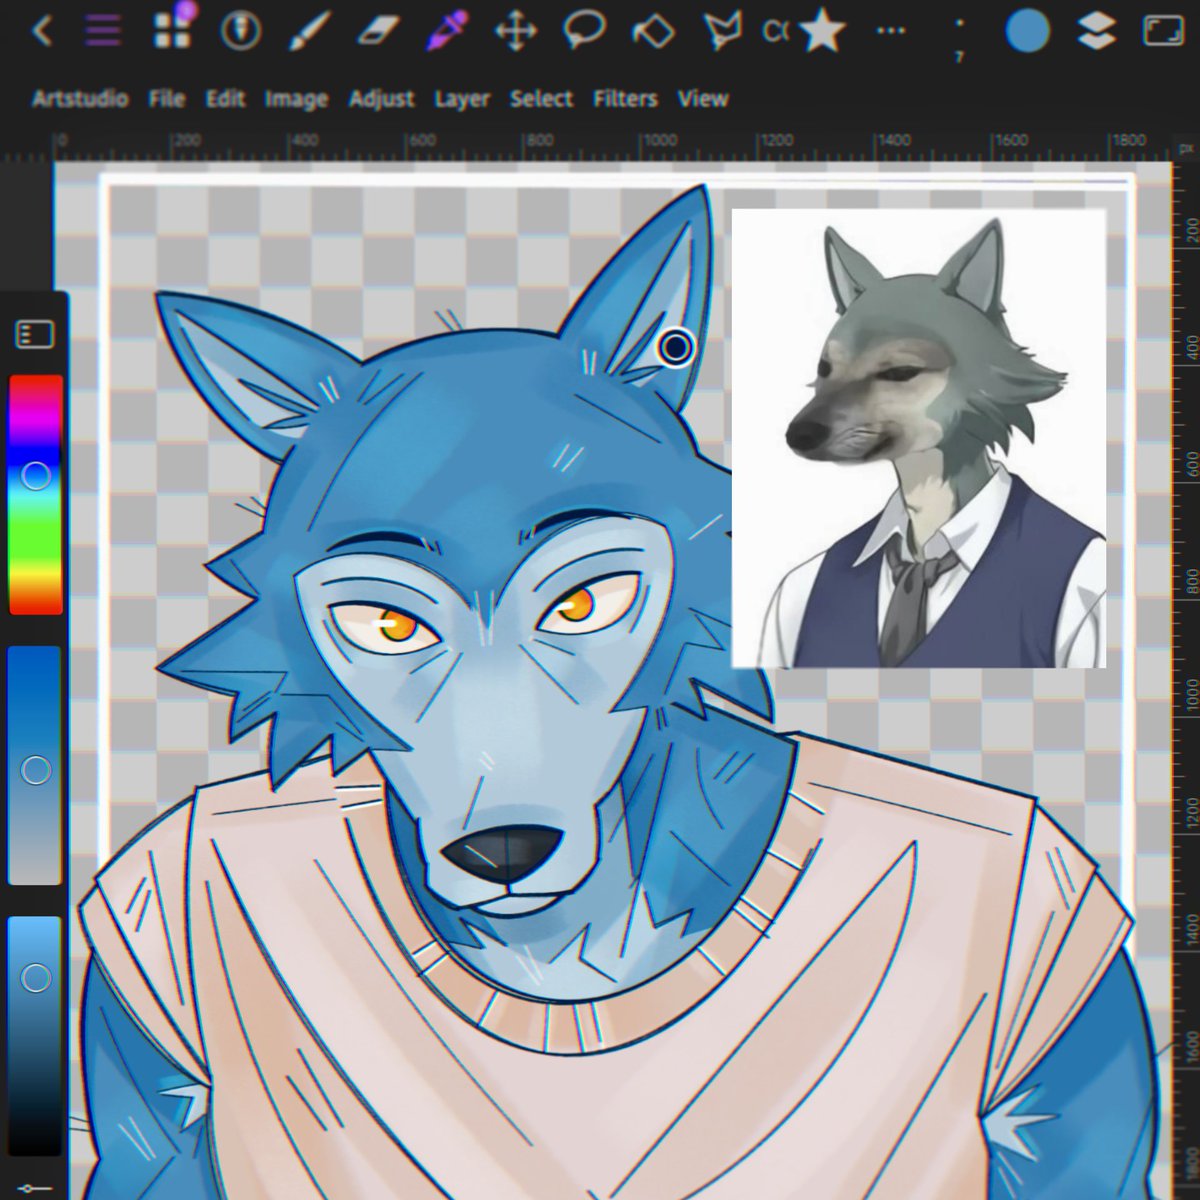Screen dimensions: 1200x1200
Task: Open the Filters menu
Action: point(625,99)
